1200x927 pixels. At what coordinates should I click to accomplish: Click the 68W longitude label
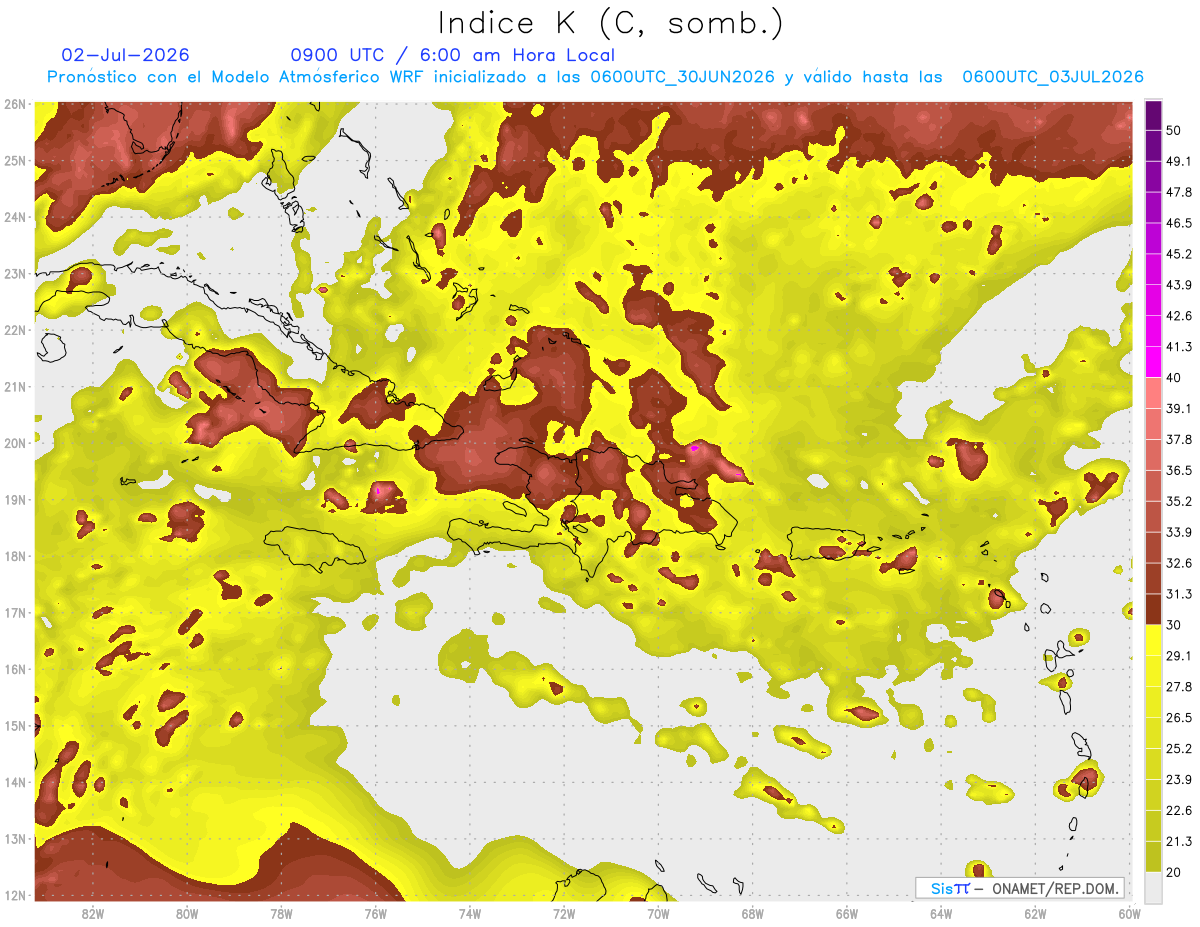(753, 914)
